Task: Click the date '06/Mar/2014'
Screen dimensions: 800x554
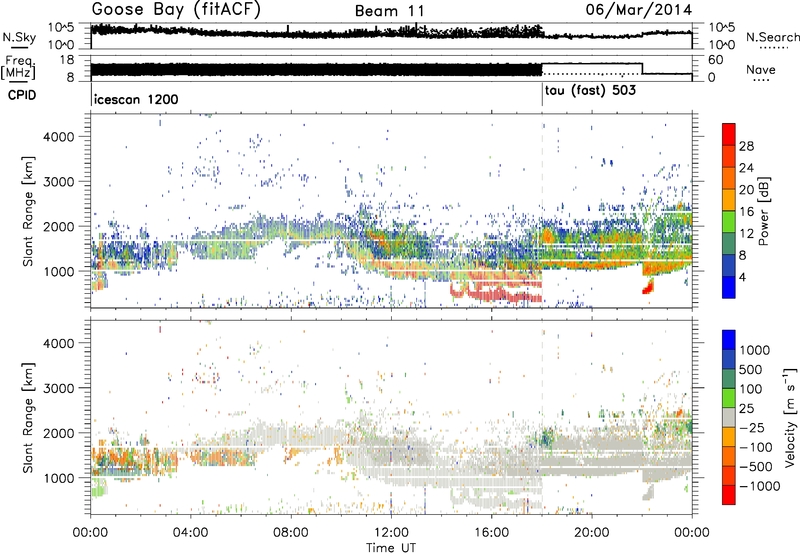Action: (x=638, y=9)
